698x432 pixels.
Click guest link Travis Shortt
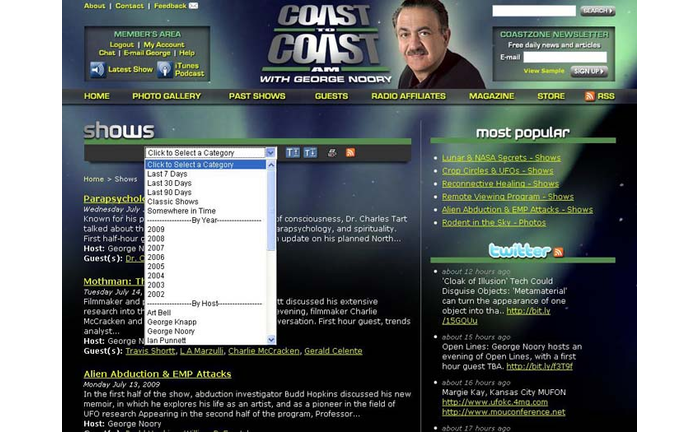pos(150,351)
